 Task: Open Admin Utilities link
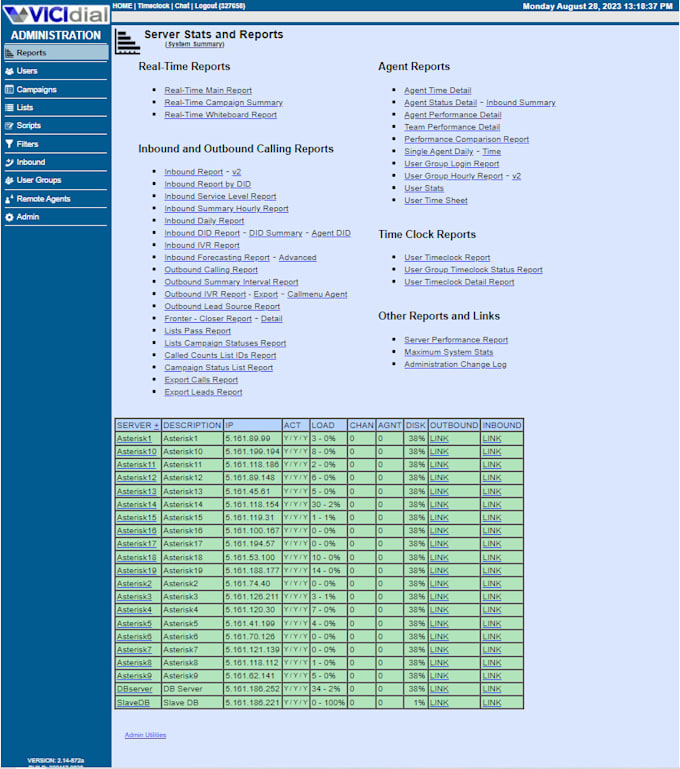click(145, 735)
